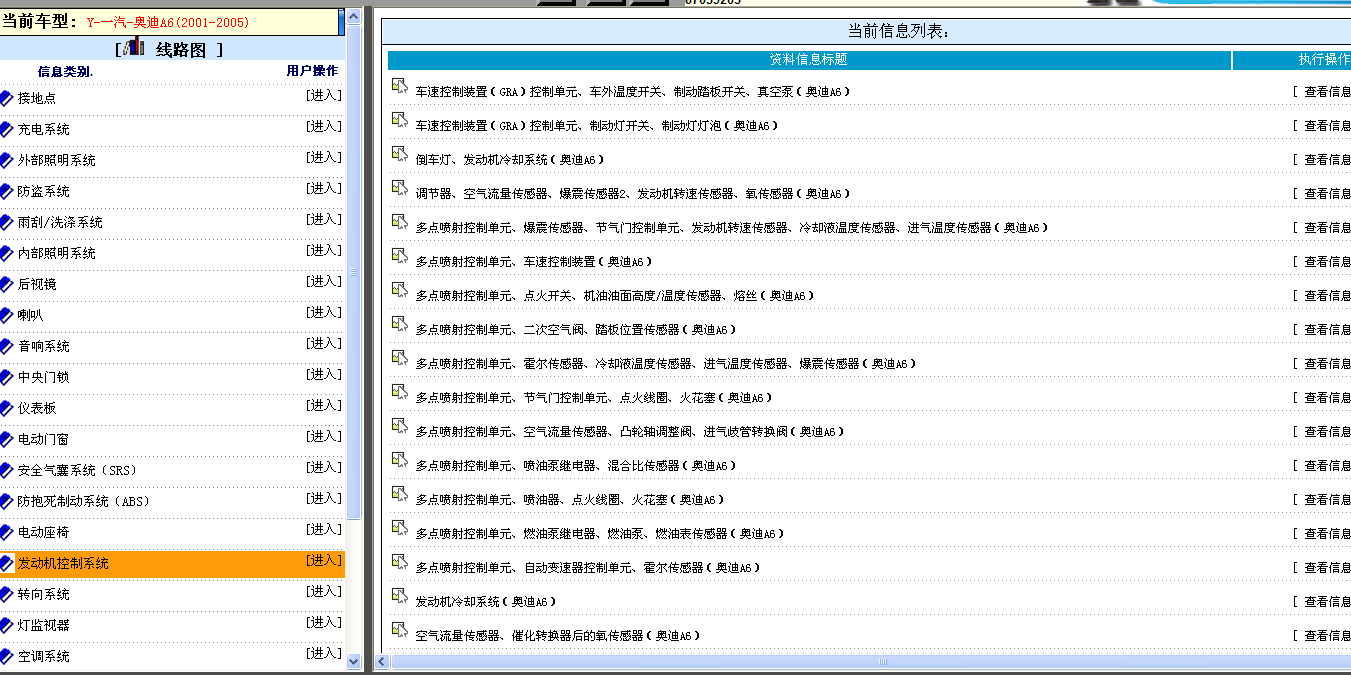This screenshot has height=675, width=1351.
Task: Click the book icon next to 喇叭
Action: [7, 315]
